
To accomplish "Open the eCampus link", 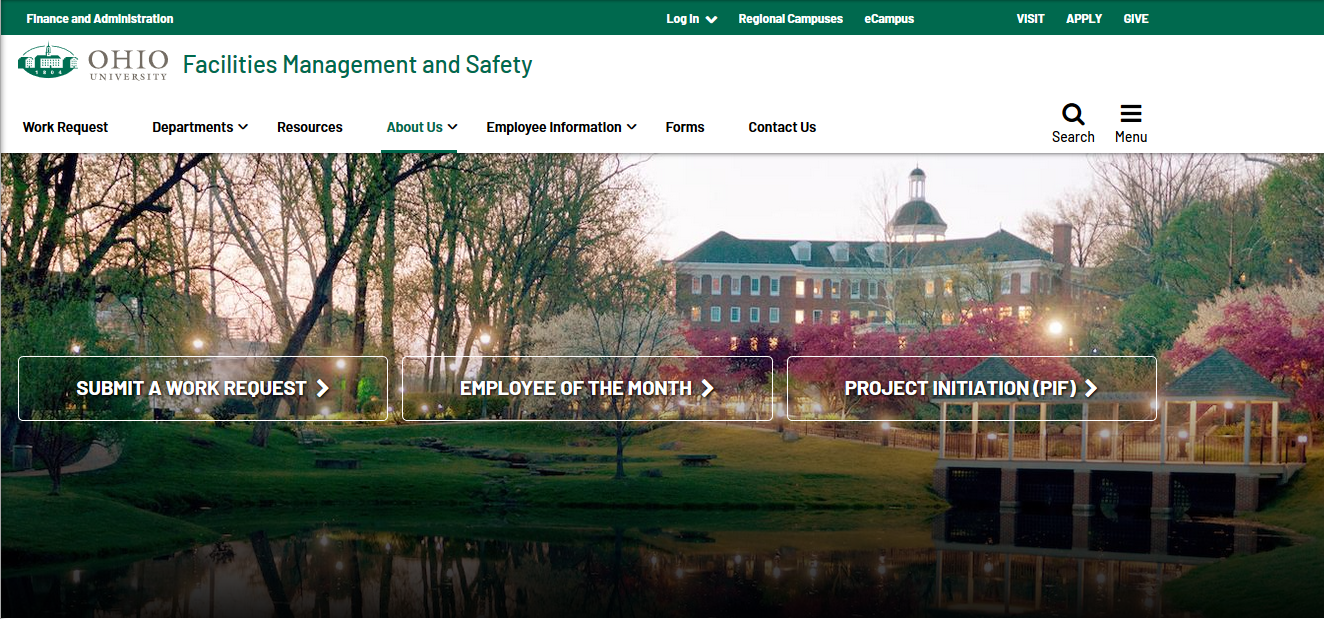I will point(889,19).
